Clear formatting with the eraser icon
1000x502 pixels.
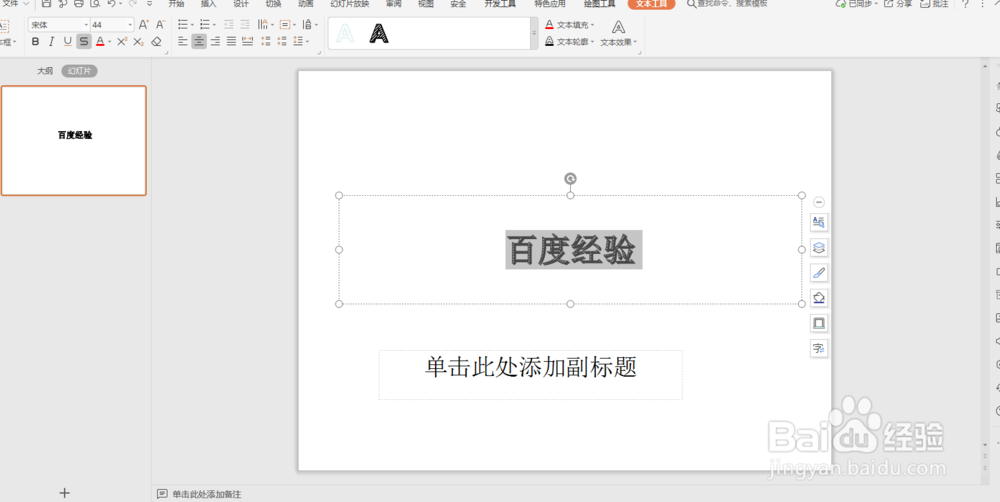156,41
